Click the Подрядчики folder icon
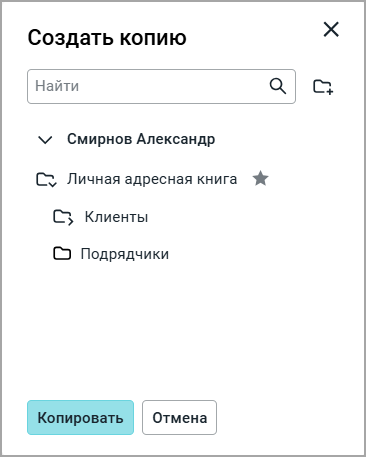 [x=62, y=254]
